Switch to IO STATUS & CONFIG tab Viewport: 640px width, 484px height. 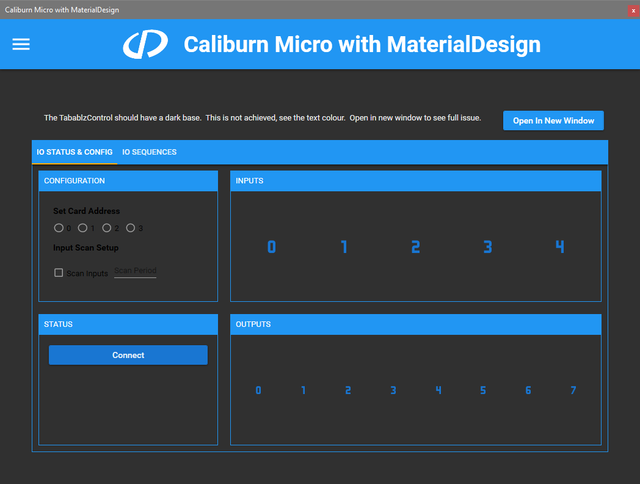coord(74,152)
